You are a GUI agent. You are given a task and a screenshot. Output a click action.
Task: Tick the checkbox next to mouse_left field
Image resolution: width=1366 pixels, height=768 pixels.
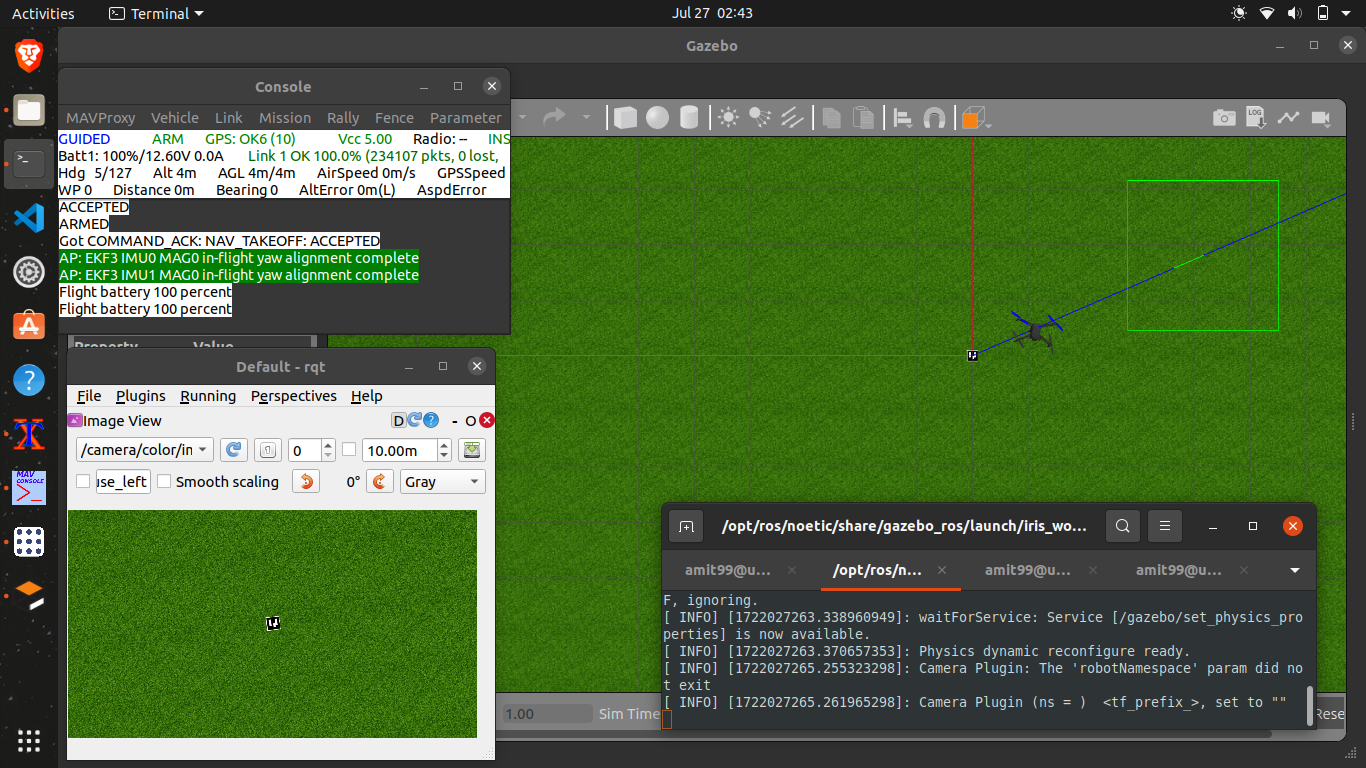pos(83,482)
